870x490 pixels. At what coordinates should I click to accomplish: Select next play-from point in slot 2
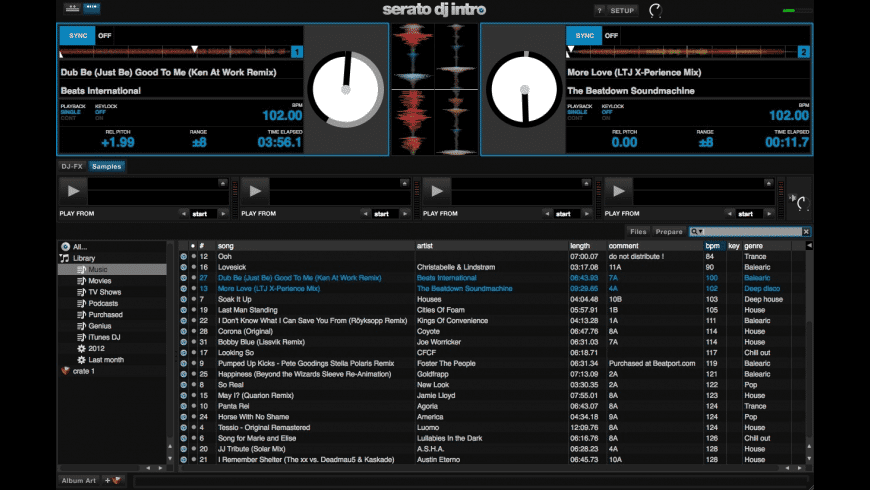[x=405, y=214]
